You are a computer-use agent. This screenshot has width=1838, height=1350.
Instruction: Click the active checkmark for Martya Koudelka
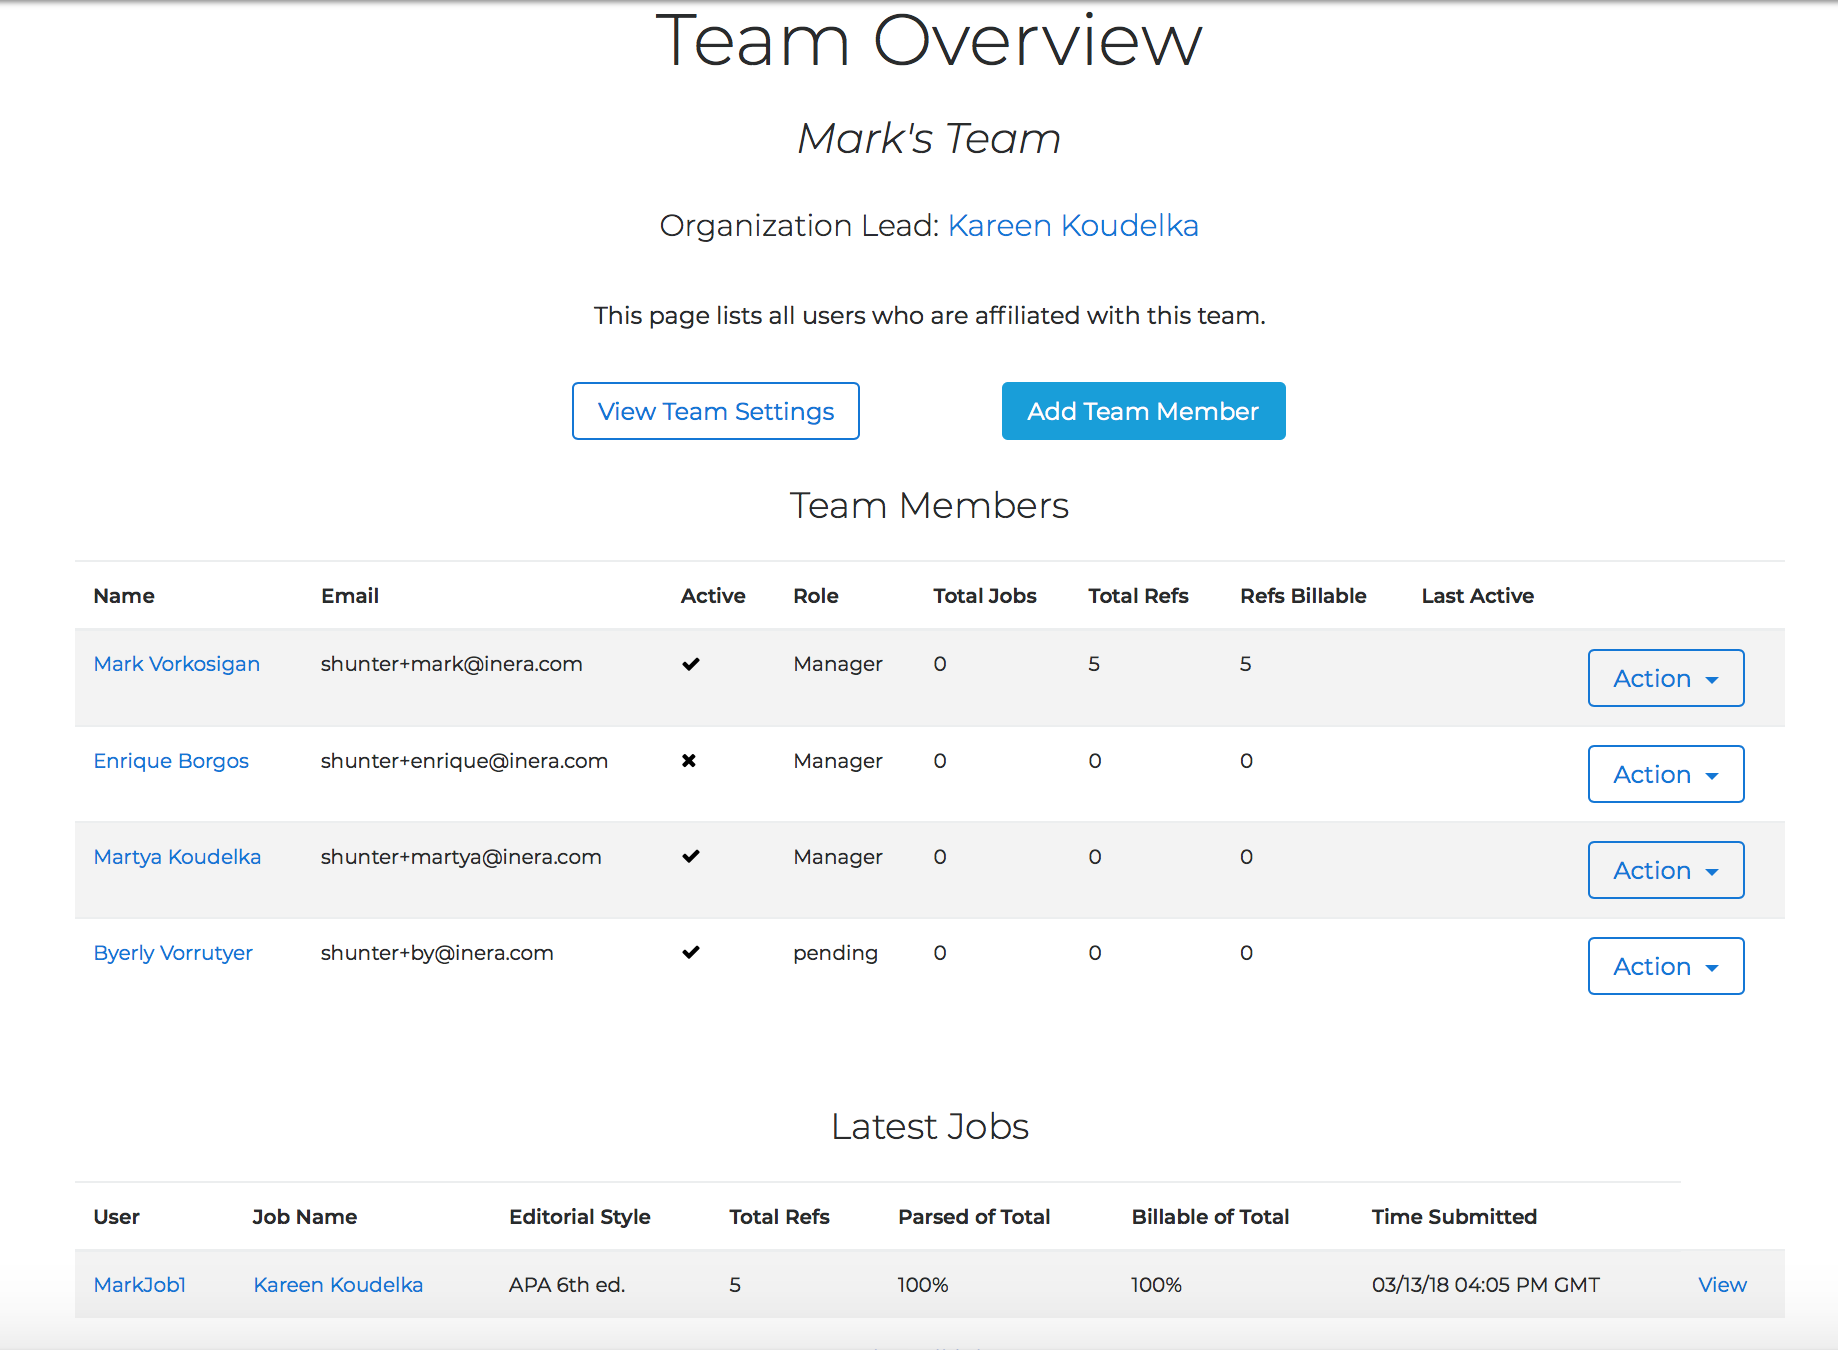point(690,857)
